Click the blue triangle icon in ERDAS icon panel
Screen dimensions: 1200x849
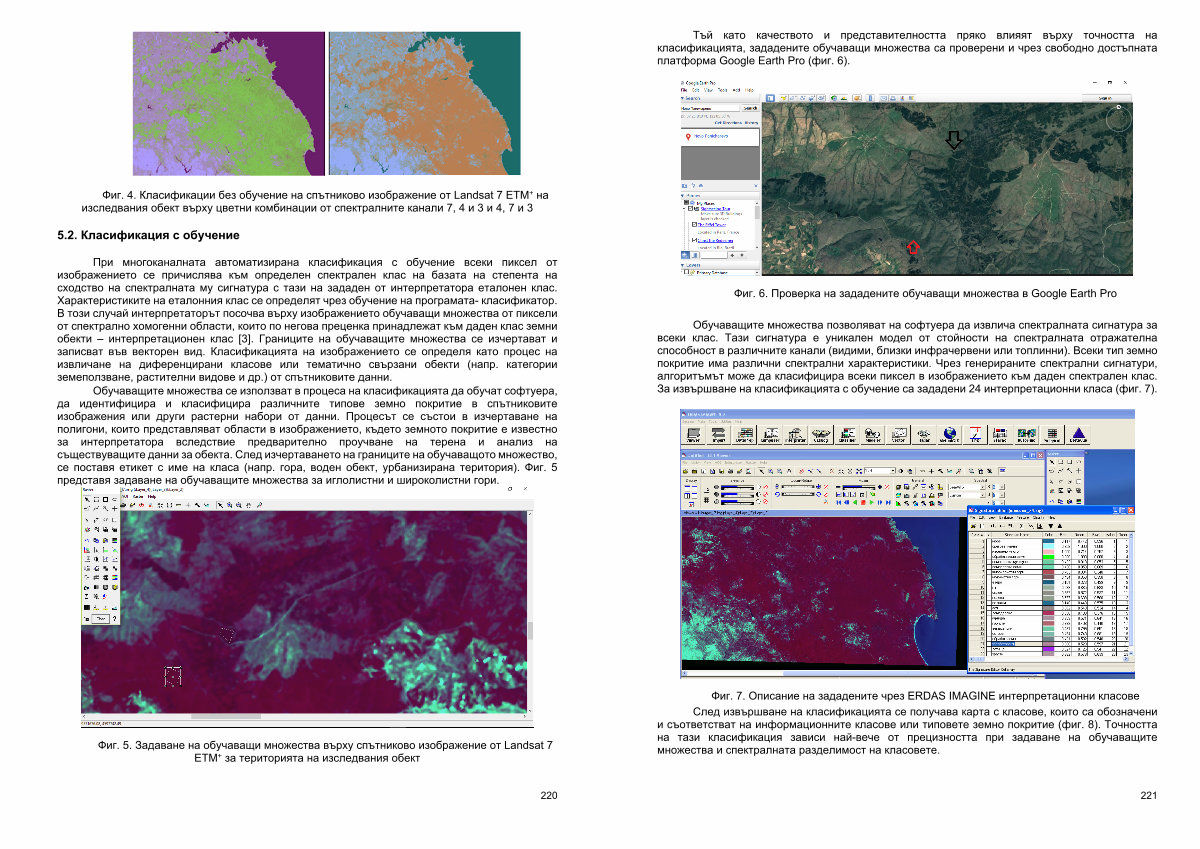(1078, 432)
